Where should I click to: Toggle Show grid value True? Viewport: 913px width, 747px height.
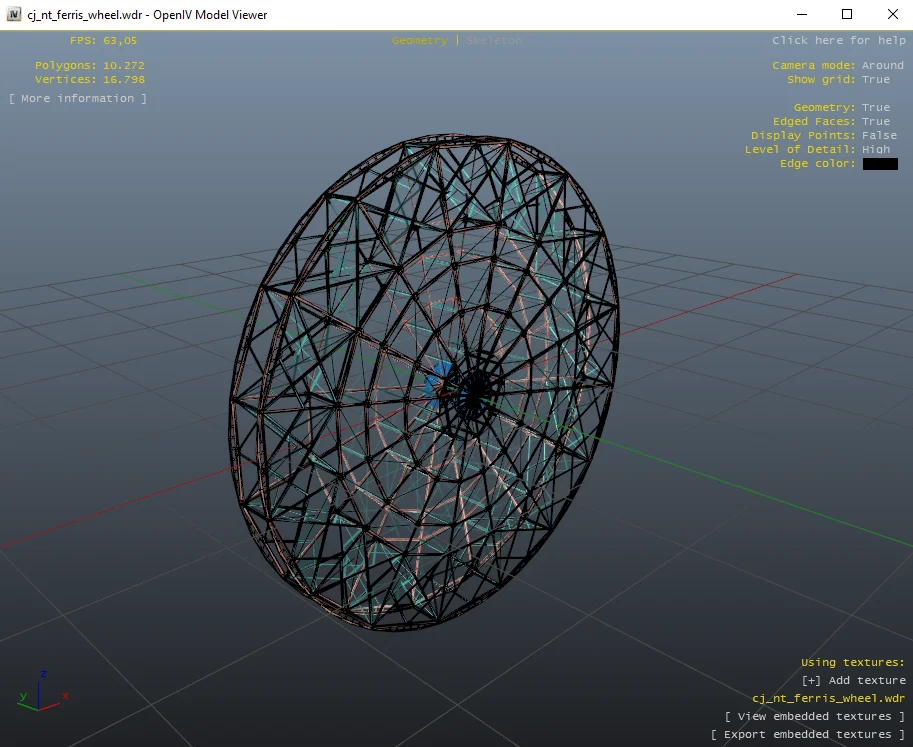click(x=875, y=79)
